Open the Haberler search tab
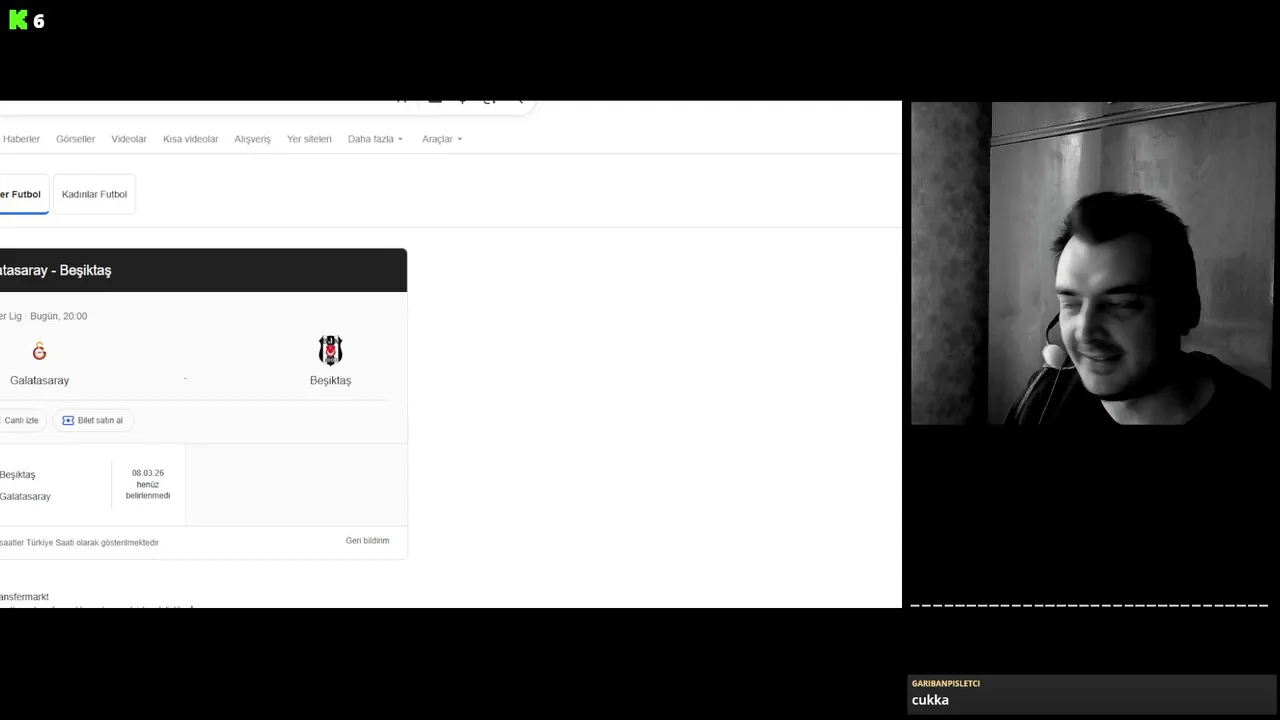This screenshot has width=1280, height=720. [21, 139]
